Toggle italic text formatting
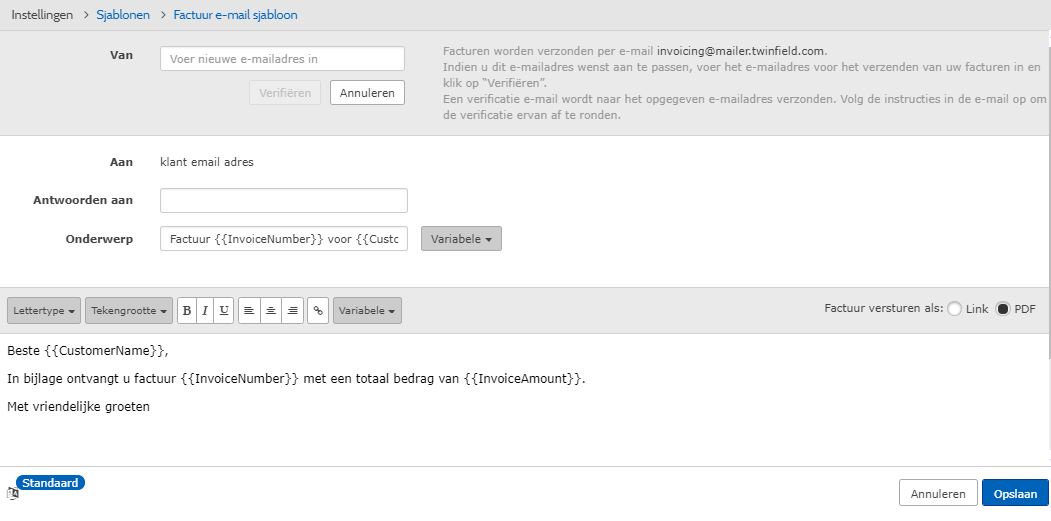The image size is (1051, 521). coord(205,311)
